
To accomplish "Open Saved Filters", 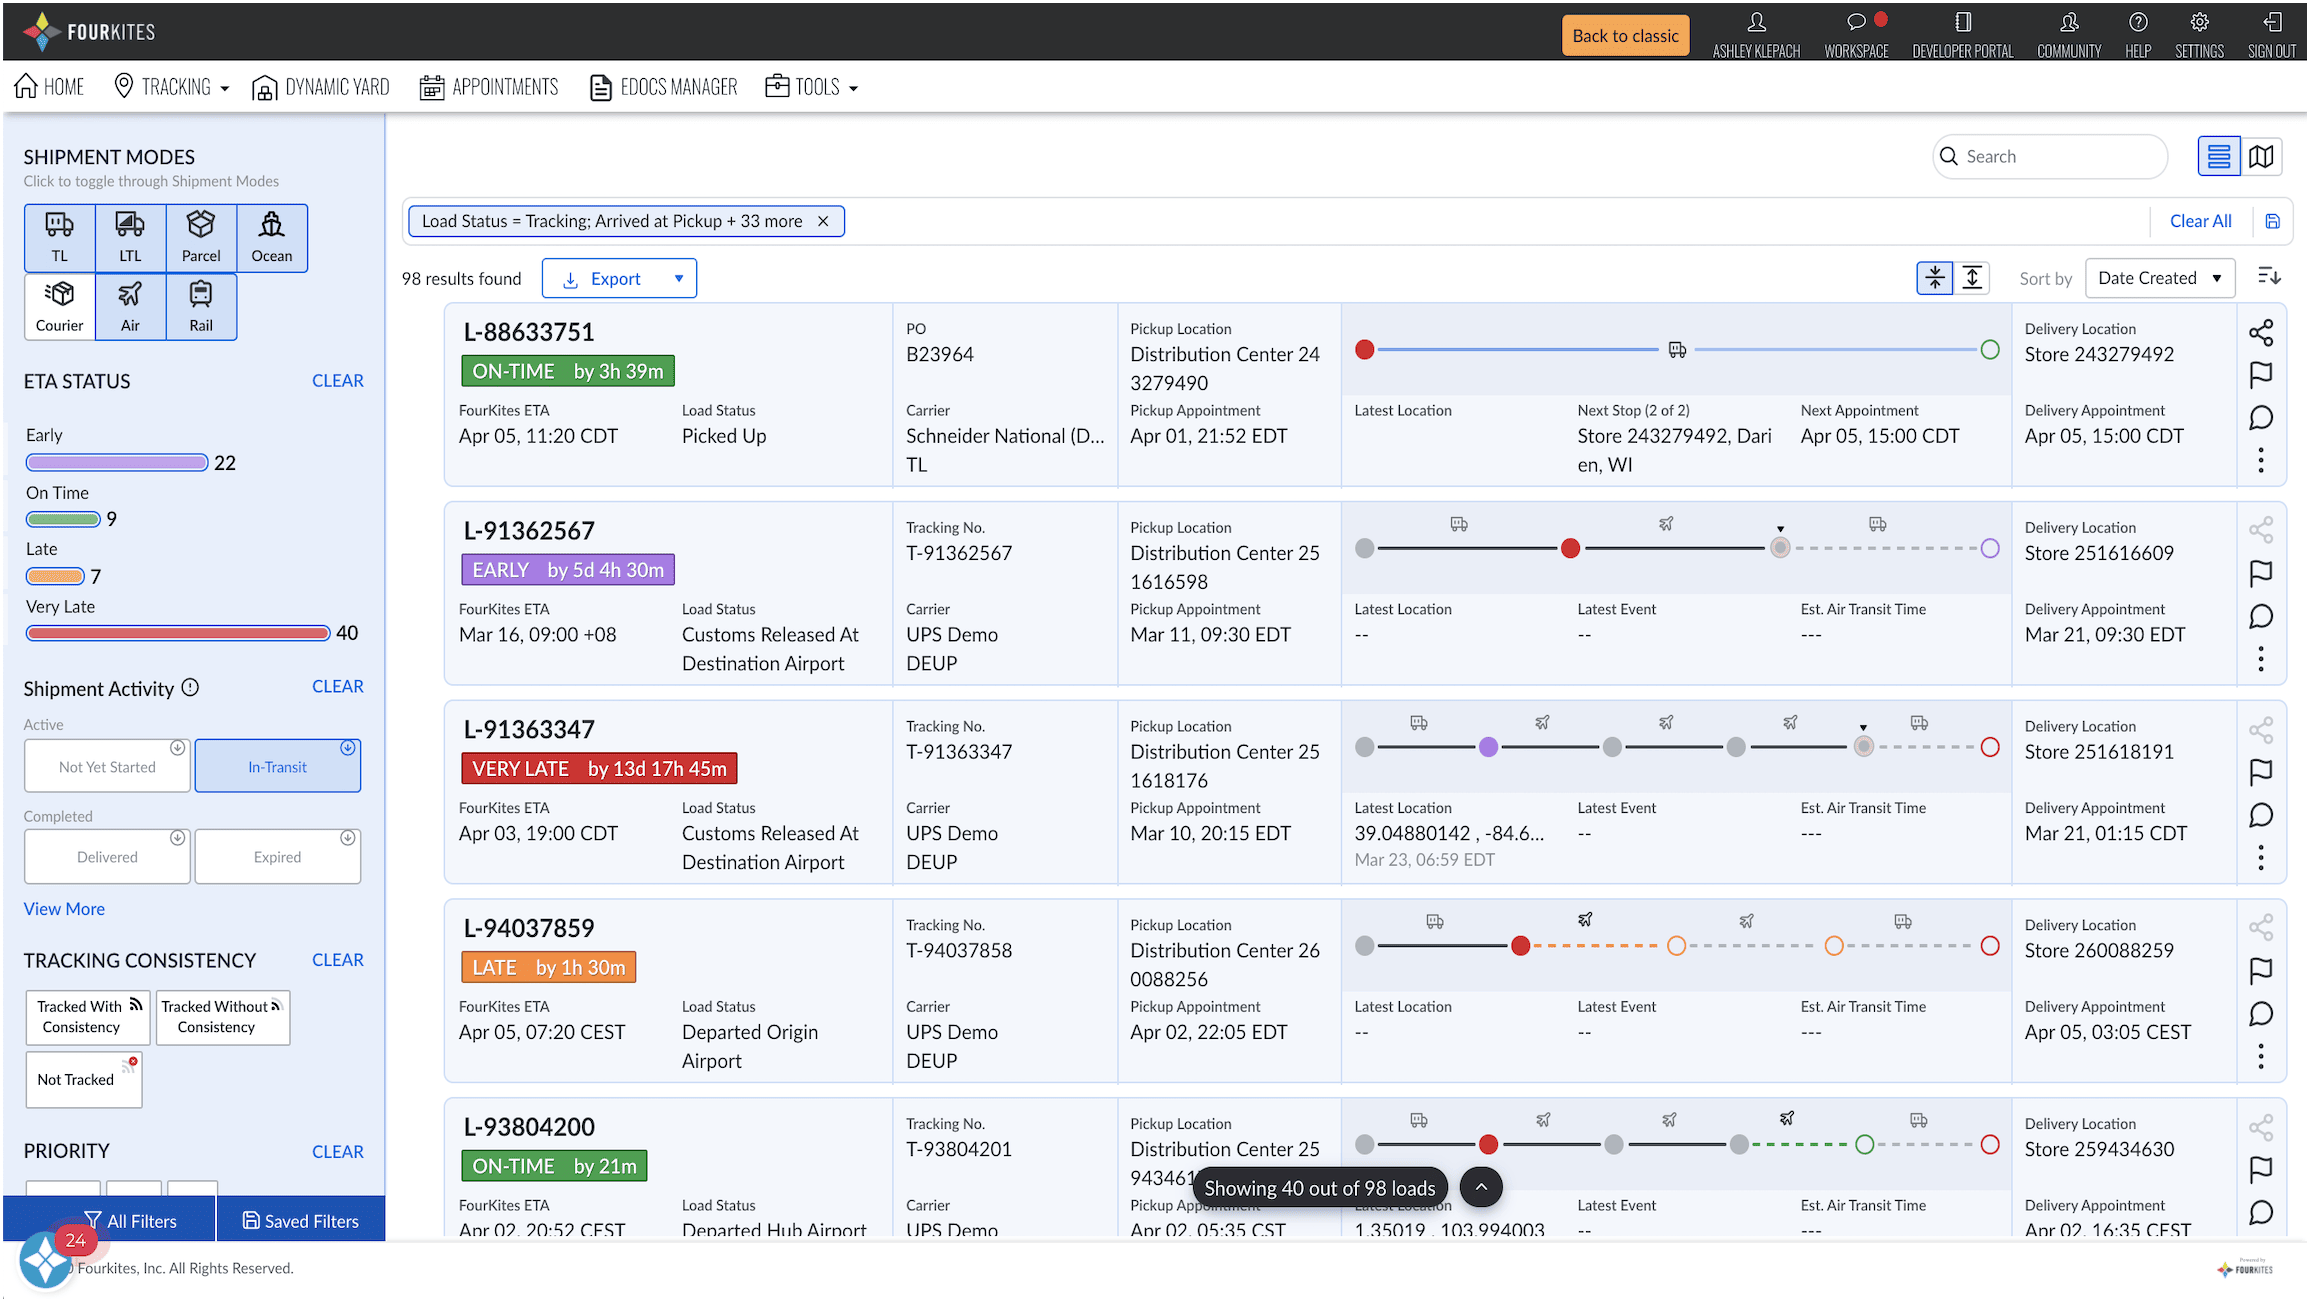I will pyautogui.click(x=301, y=1220).
